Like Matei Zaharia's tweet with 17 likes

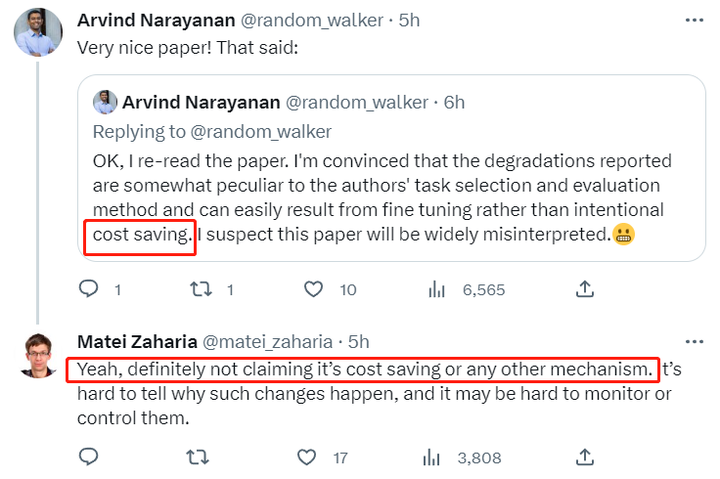[x=307, y=457]
